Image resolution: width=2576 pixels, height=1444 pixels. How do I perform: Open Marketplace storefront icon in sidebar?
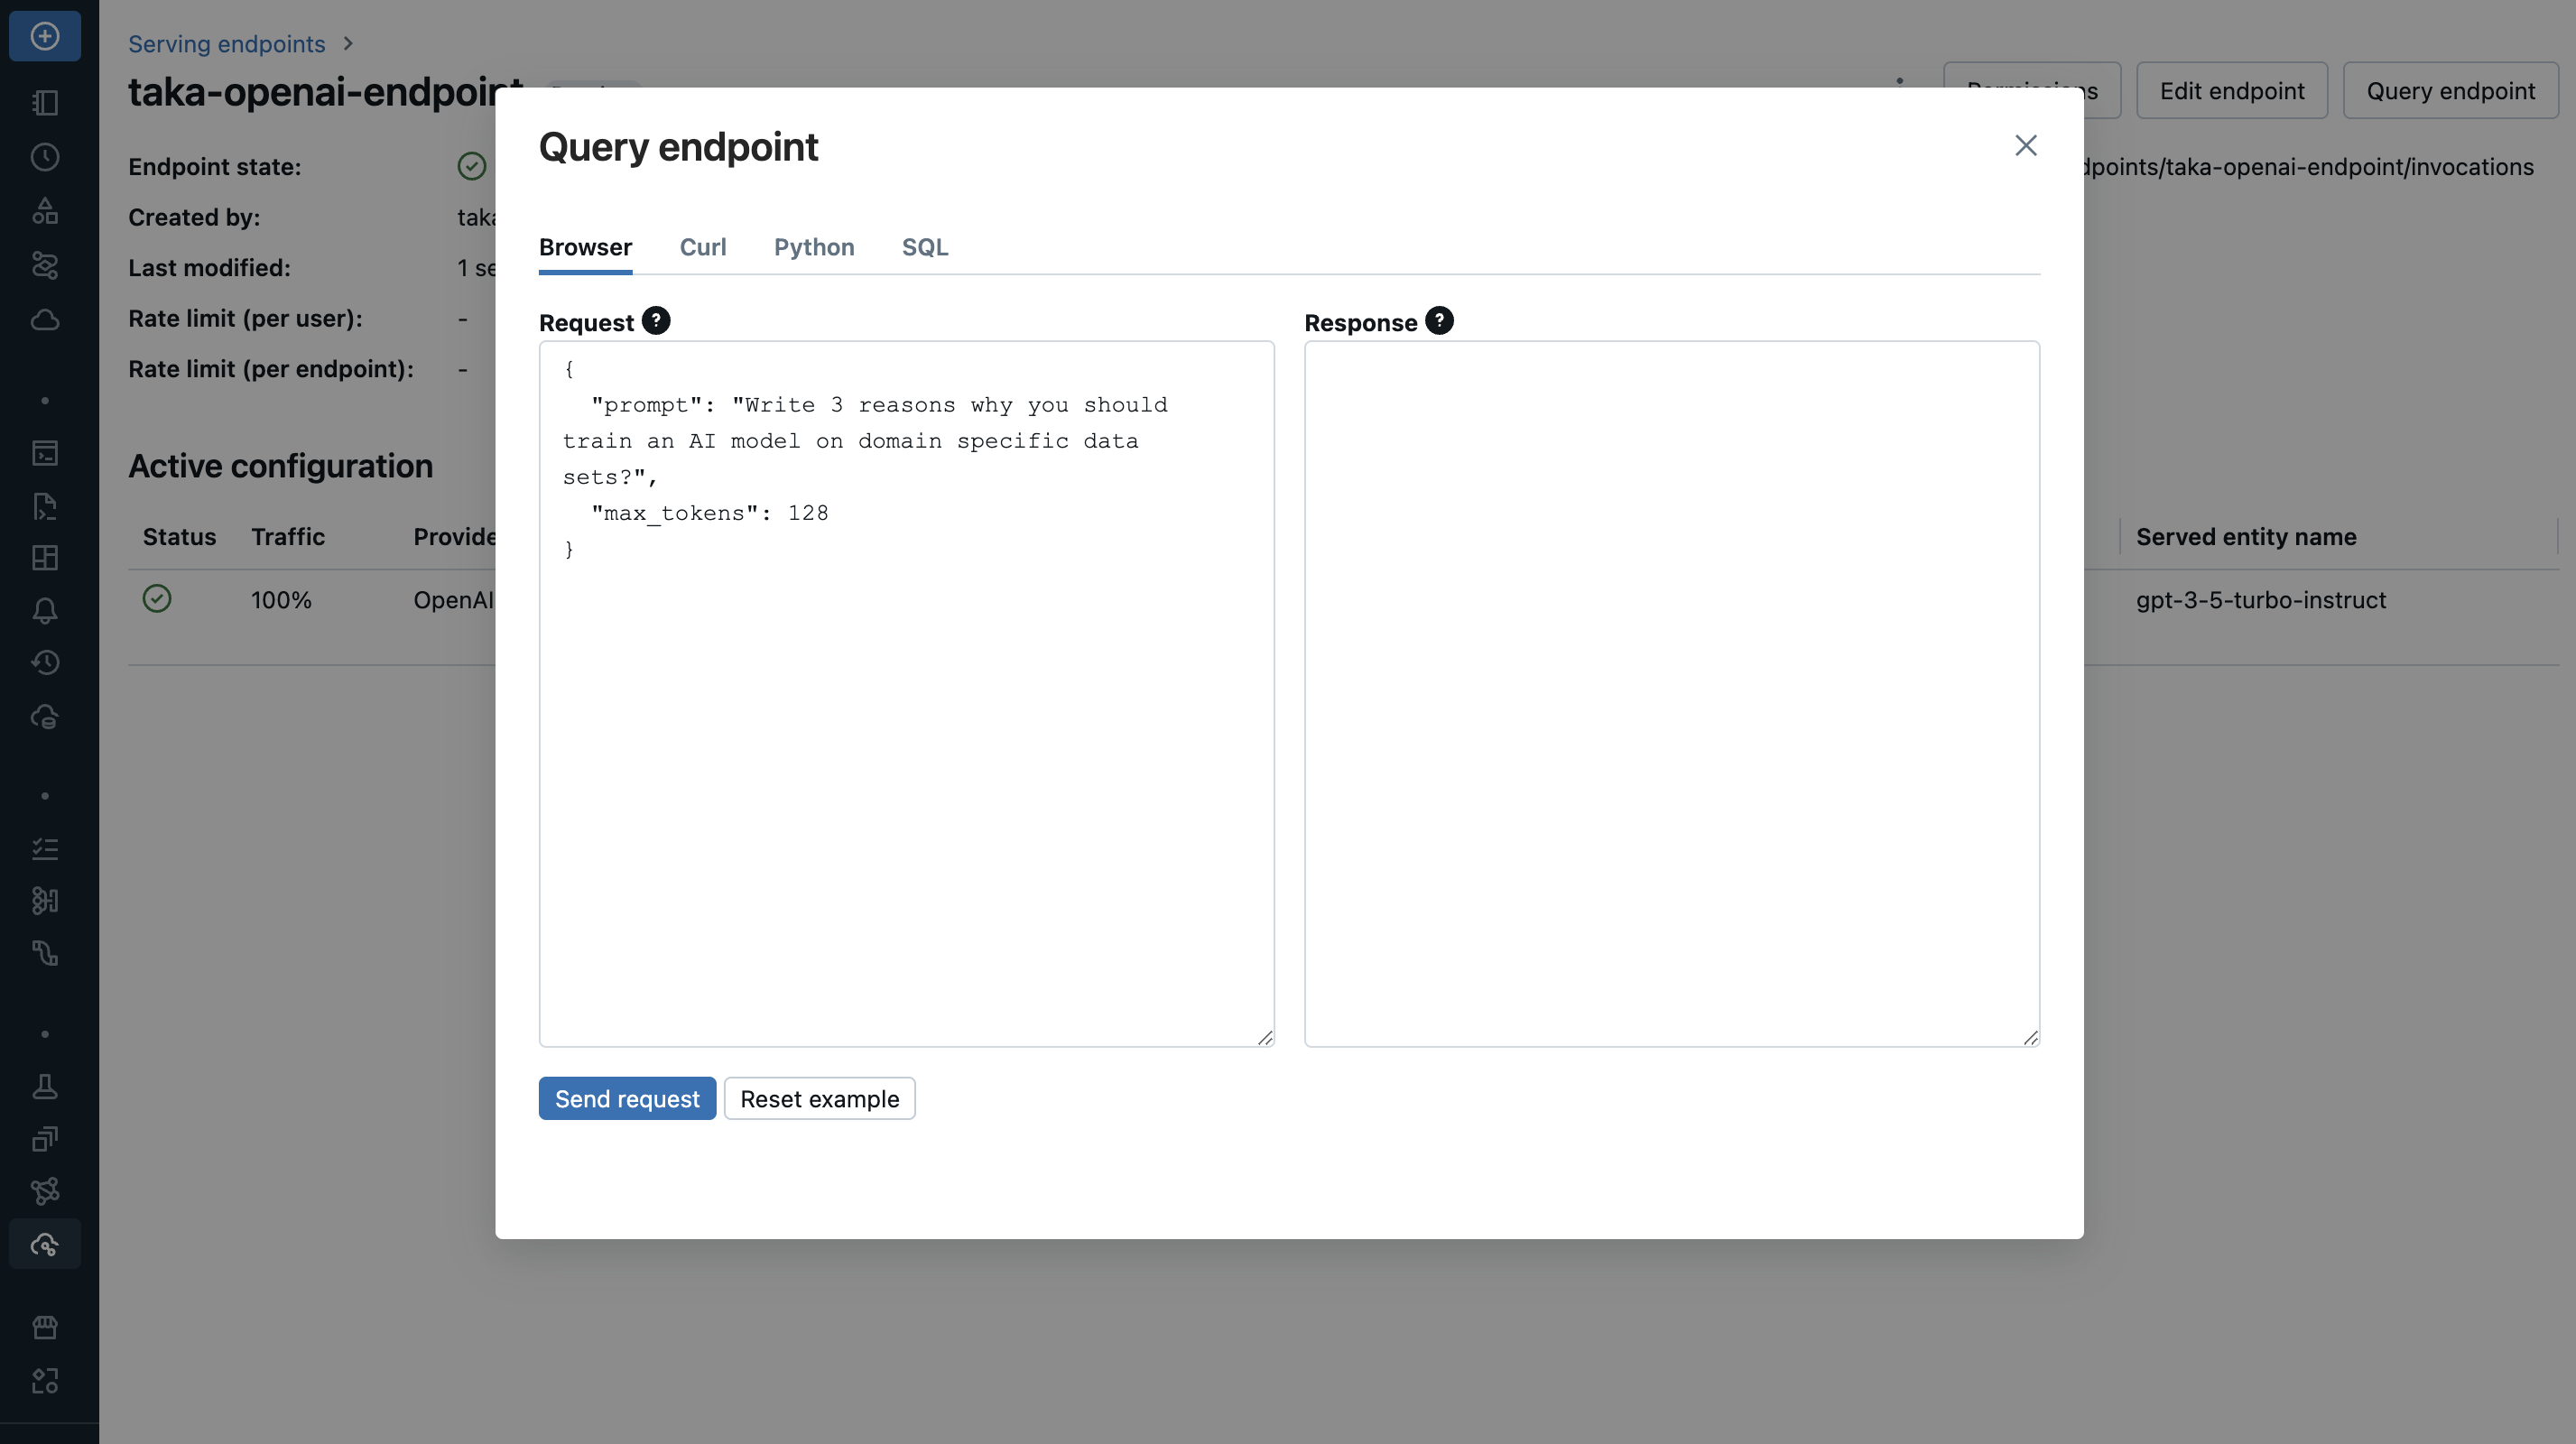(44, 1327)
